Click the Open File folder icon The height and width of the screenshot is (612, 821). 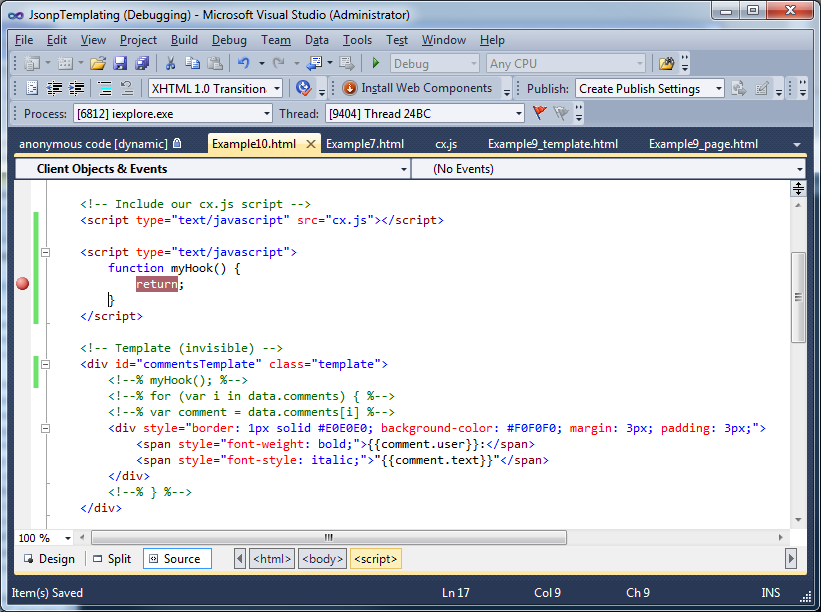(98, 63)
